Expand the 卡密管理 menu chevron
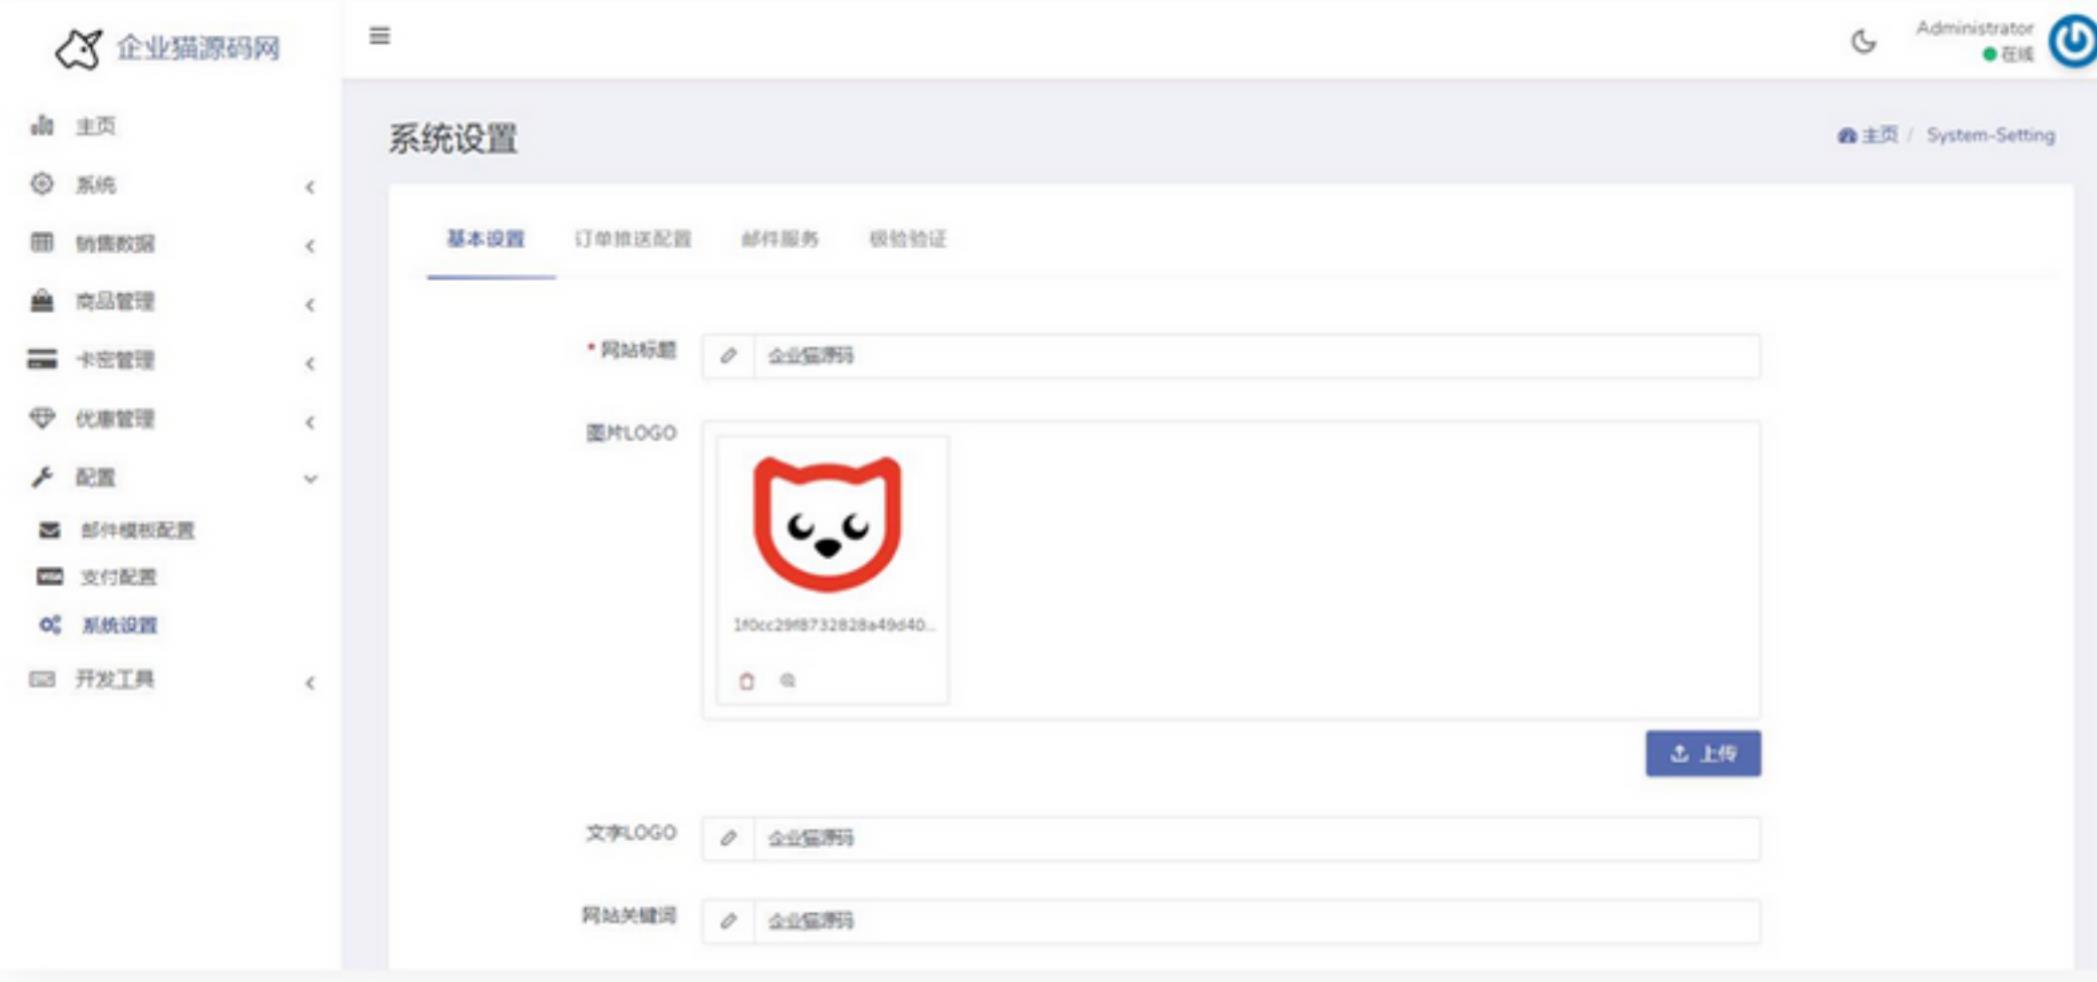The image size is (2097, 982). 310,363
